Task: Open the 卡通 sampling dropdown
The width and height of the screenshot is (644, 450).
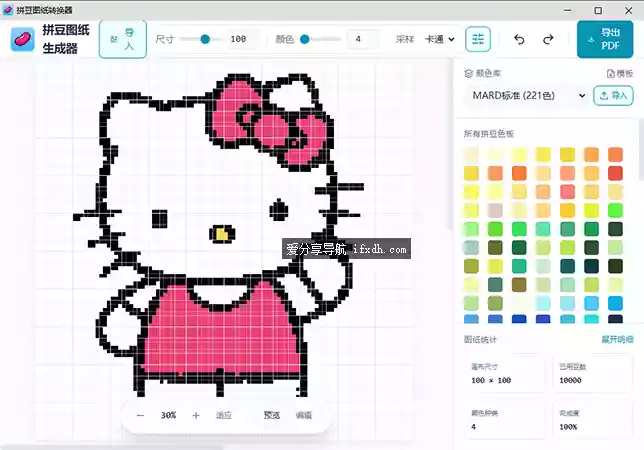Action: pos(439,39)
